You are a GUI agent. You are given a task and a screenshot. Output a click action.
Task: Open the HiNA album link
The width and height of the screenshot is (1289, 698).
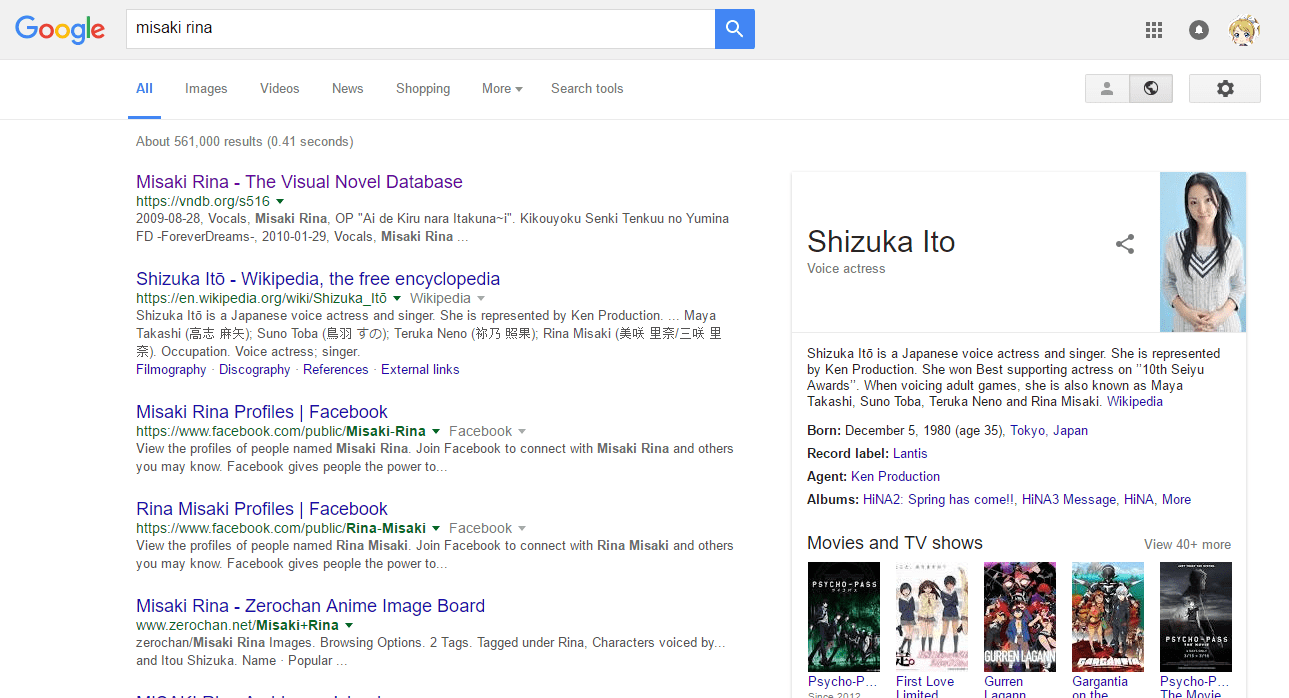1138,500
